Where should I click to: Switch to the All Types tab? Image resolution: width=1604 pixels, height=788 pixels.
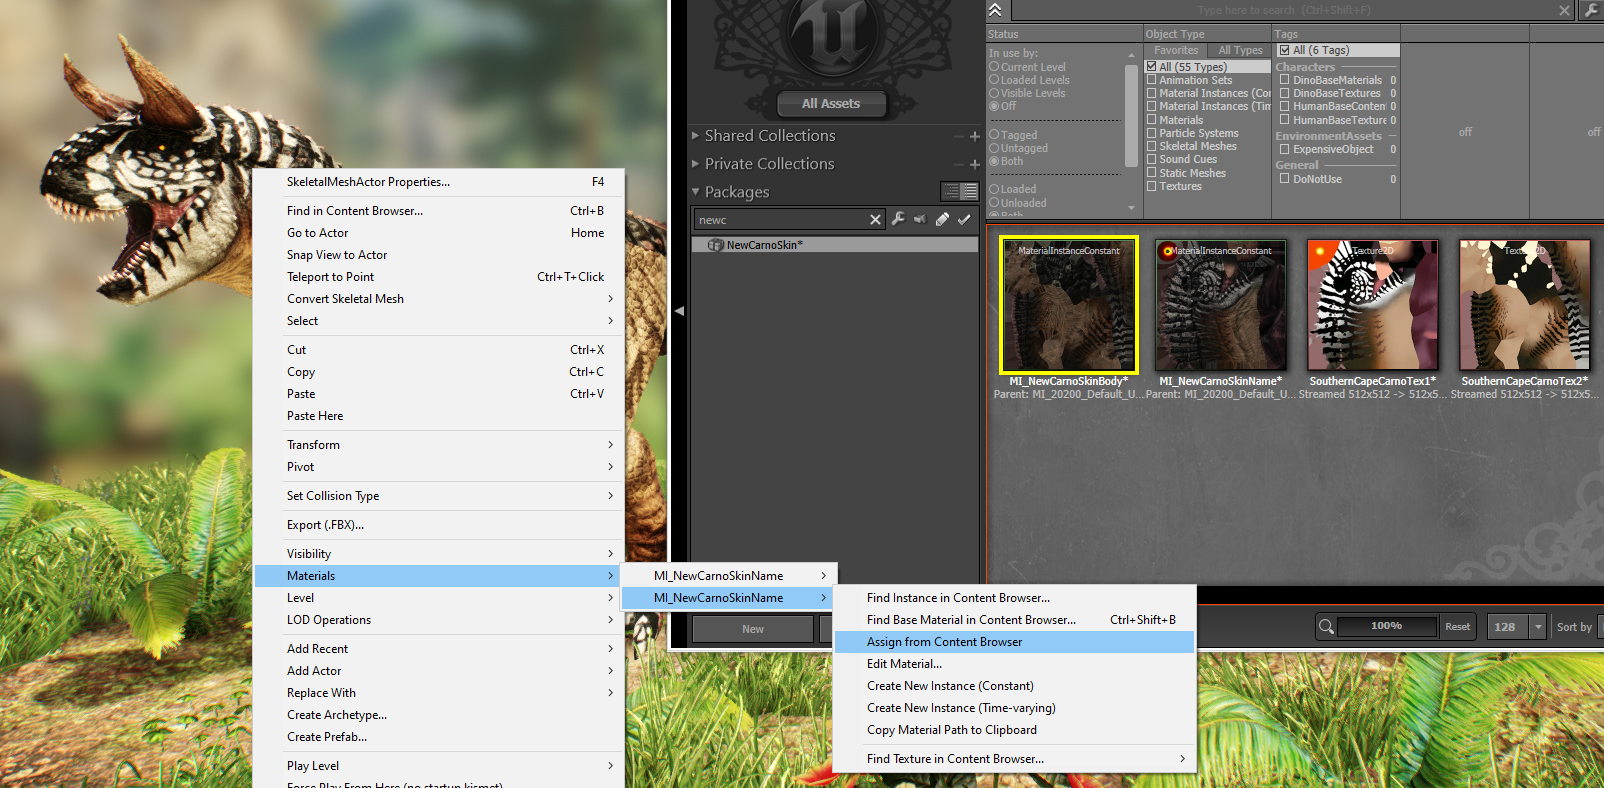(1240, 50)
